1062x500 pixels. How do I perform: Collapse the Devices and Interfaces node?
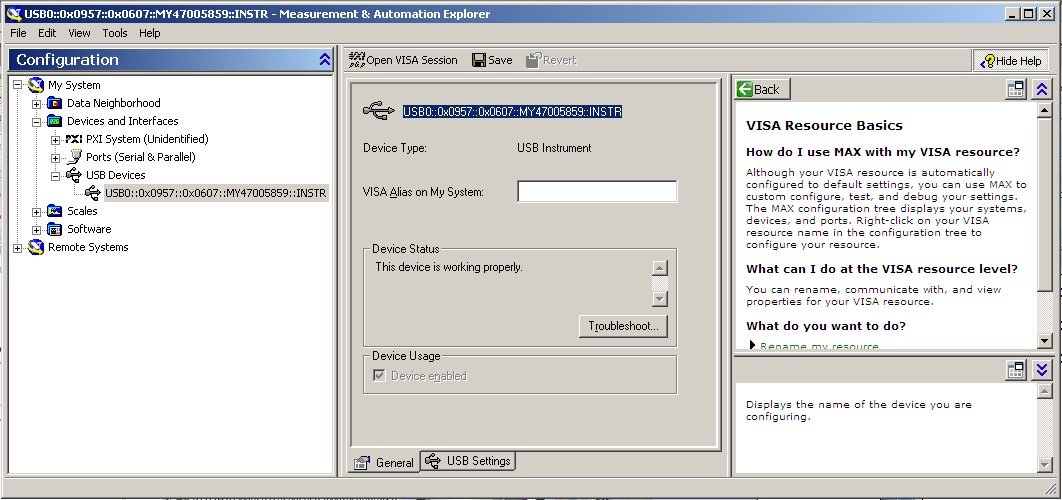[37, 122]
